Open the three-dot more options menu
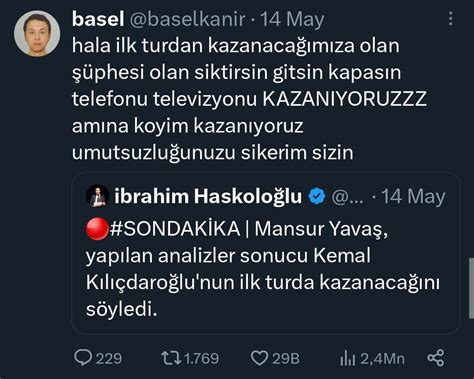The width and height of the screenshot is (474, 379). [x=451, y=18]
